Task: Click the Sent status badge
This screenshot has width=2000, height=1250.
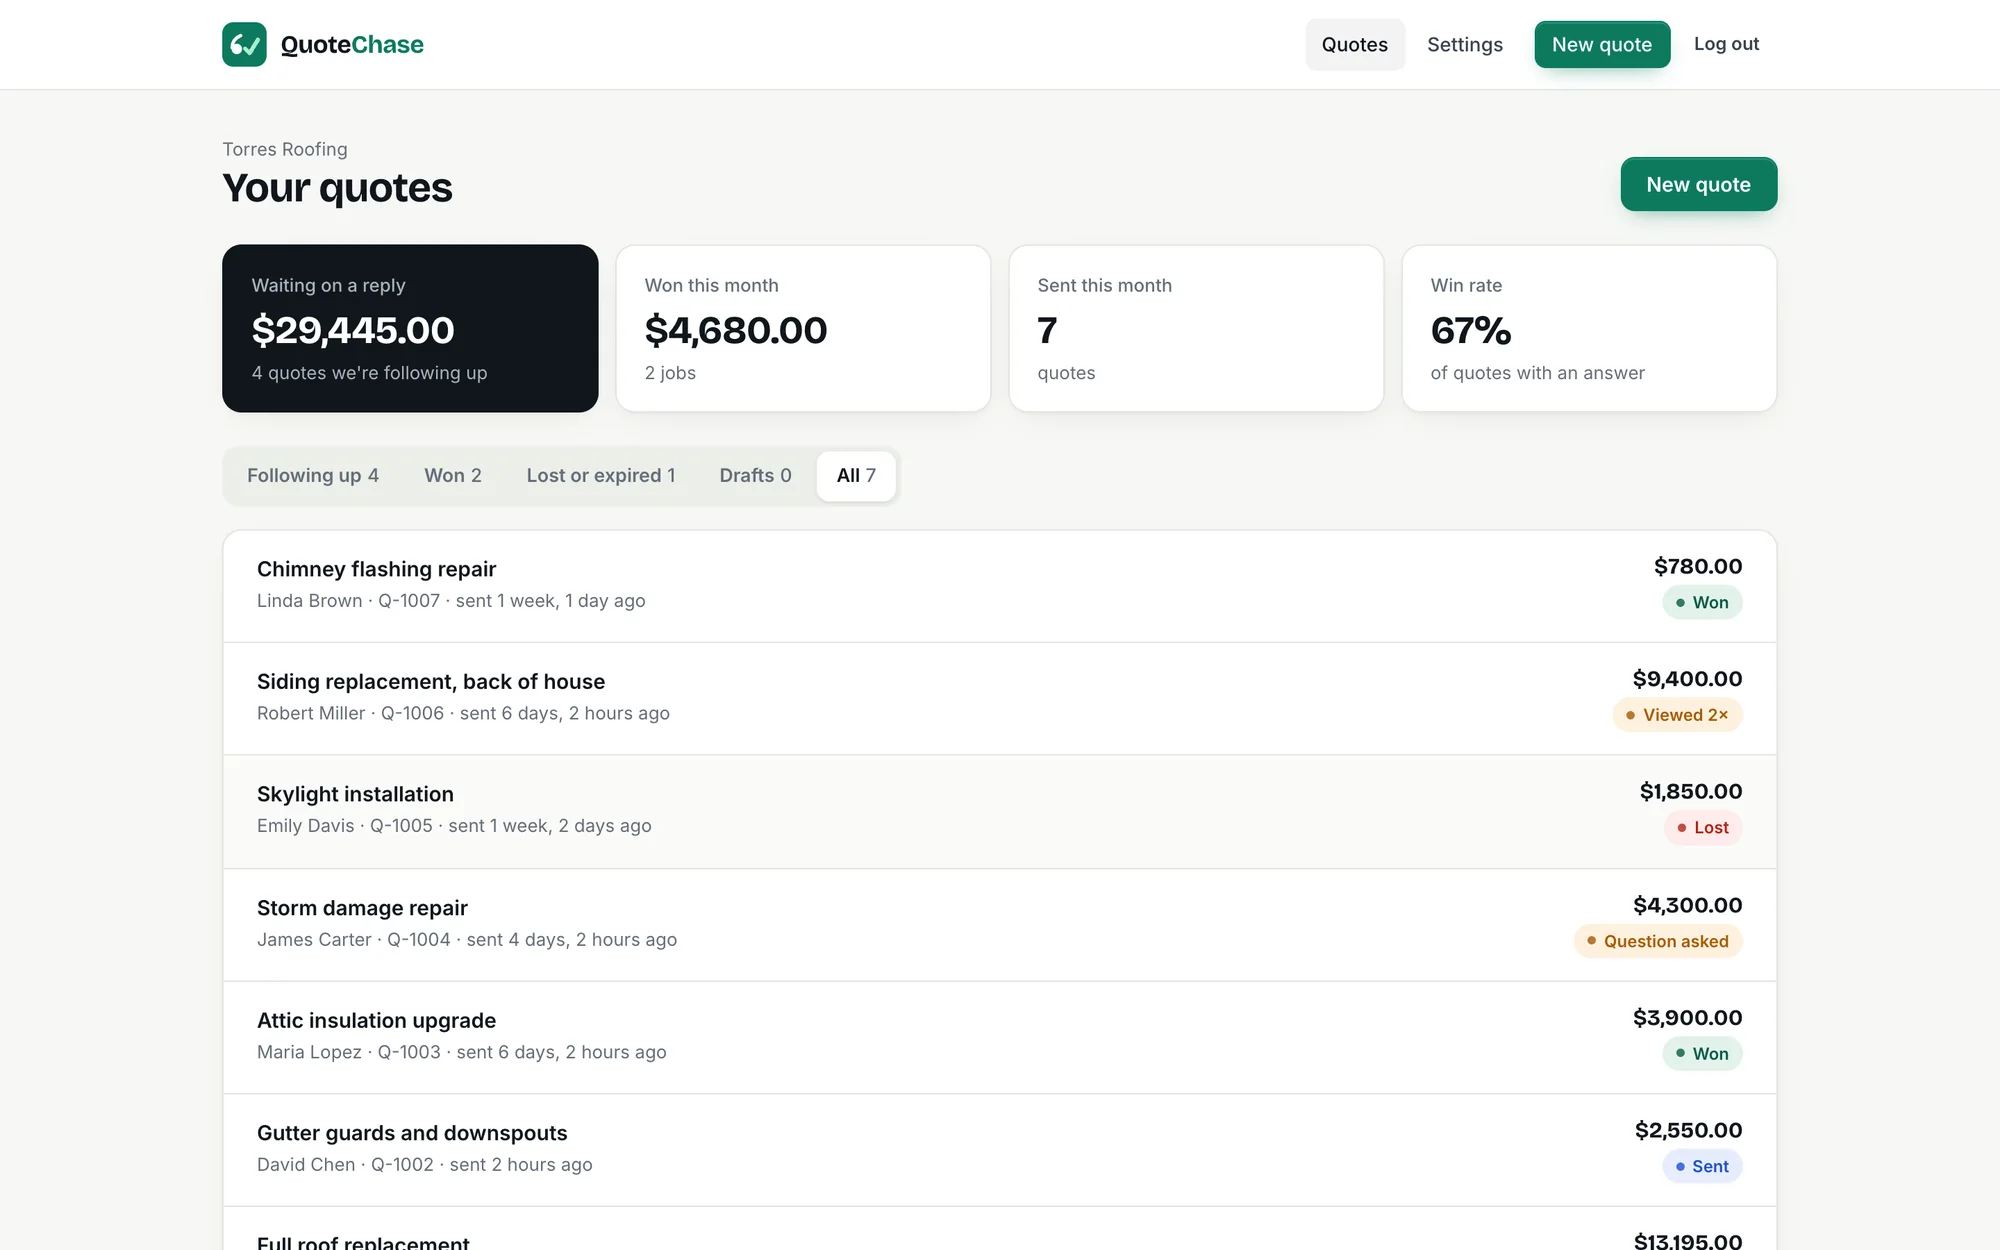Action: point(1702,1166)
